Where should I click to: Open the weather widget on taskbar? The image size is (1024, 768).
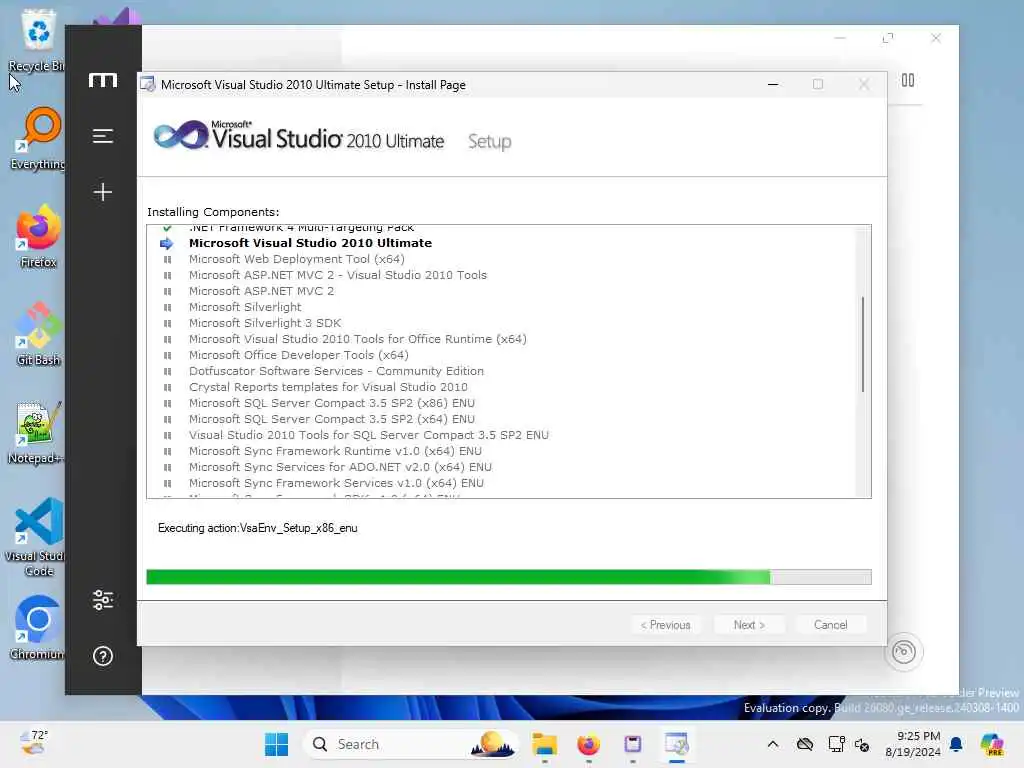point(34,743)
